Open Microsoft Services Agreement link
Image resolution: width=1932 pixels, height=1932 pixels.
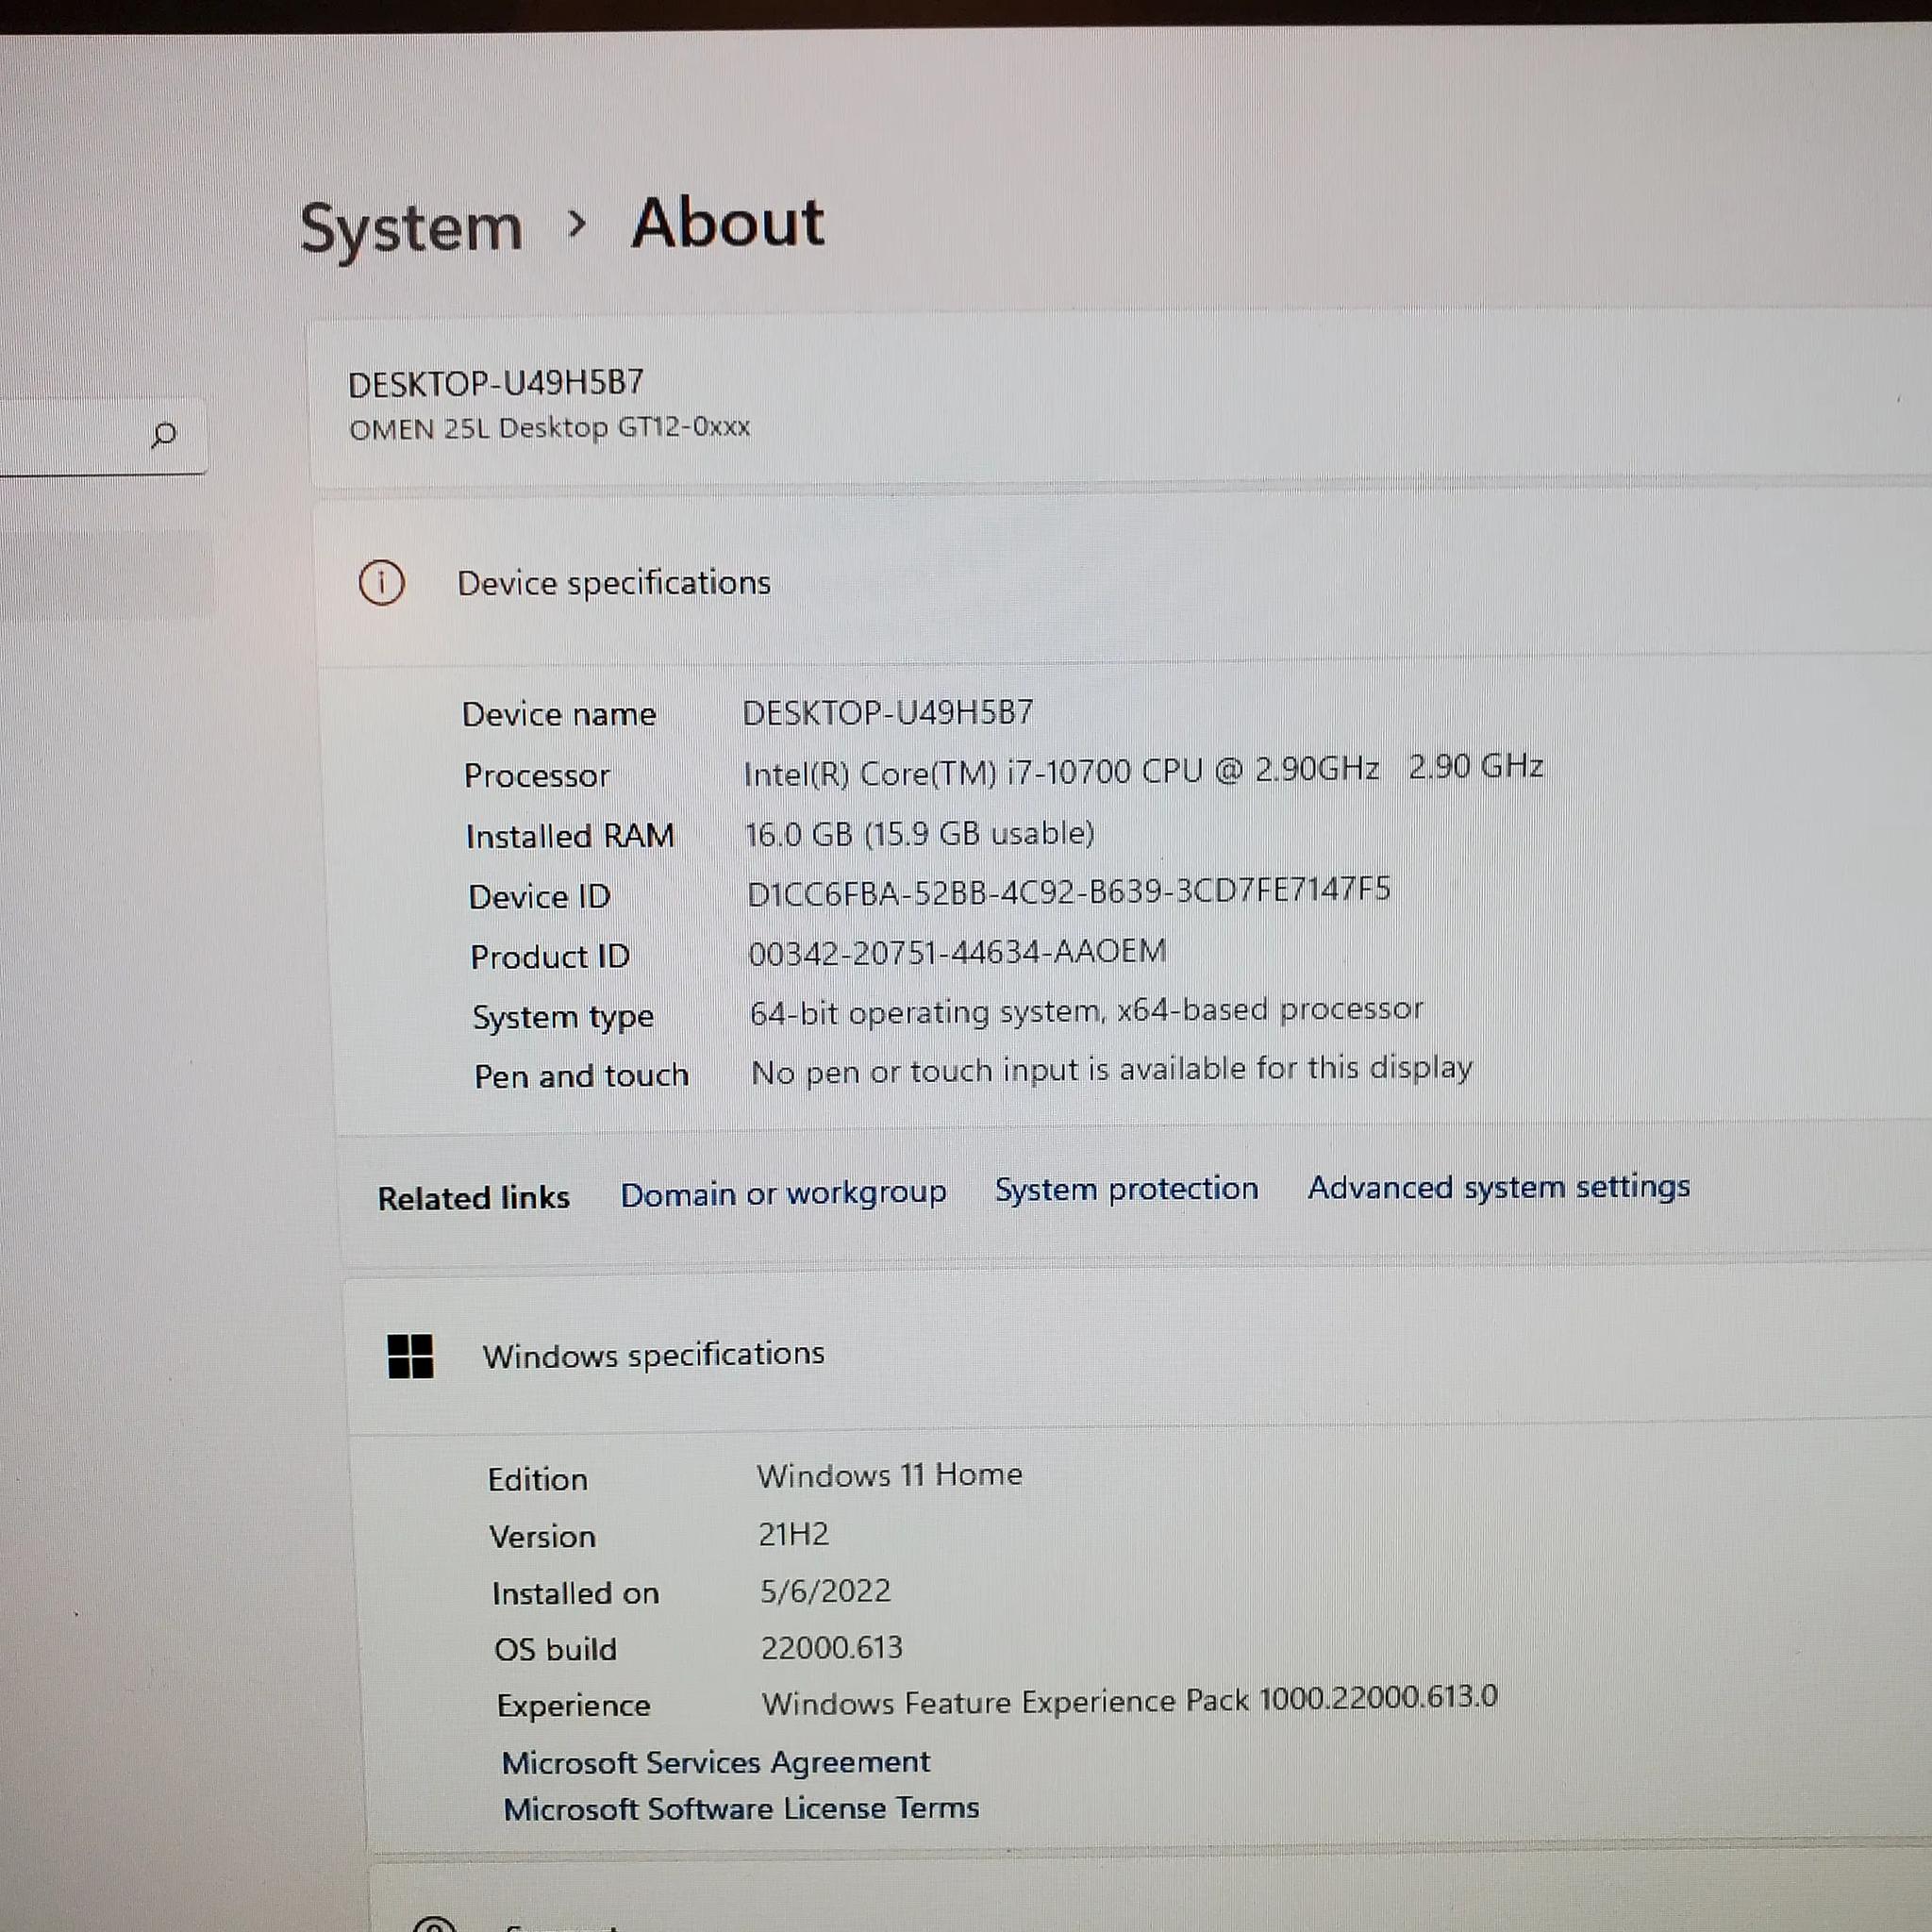[715, 1763]
